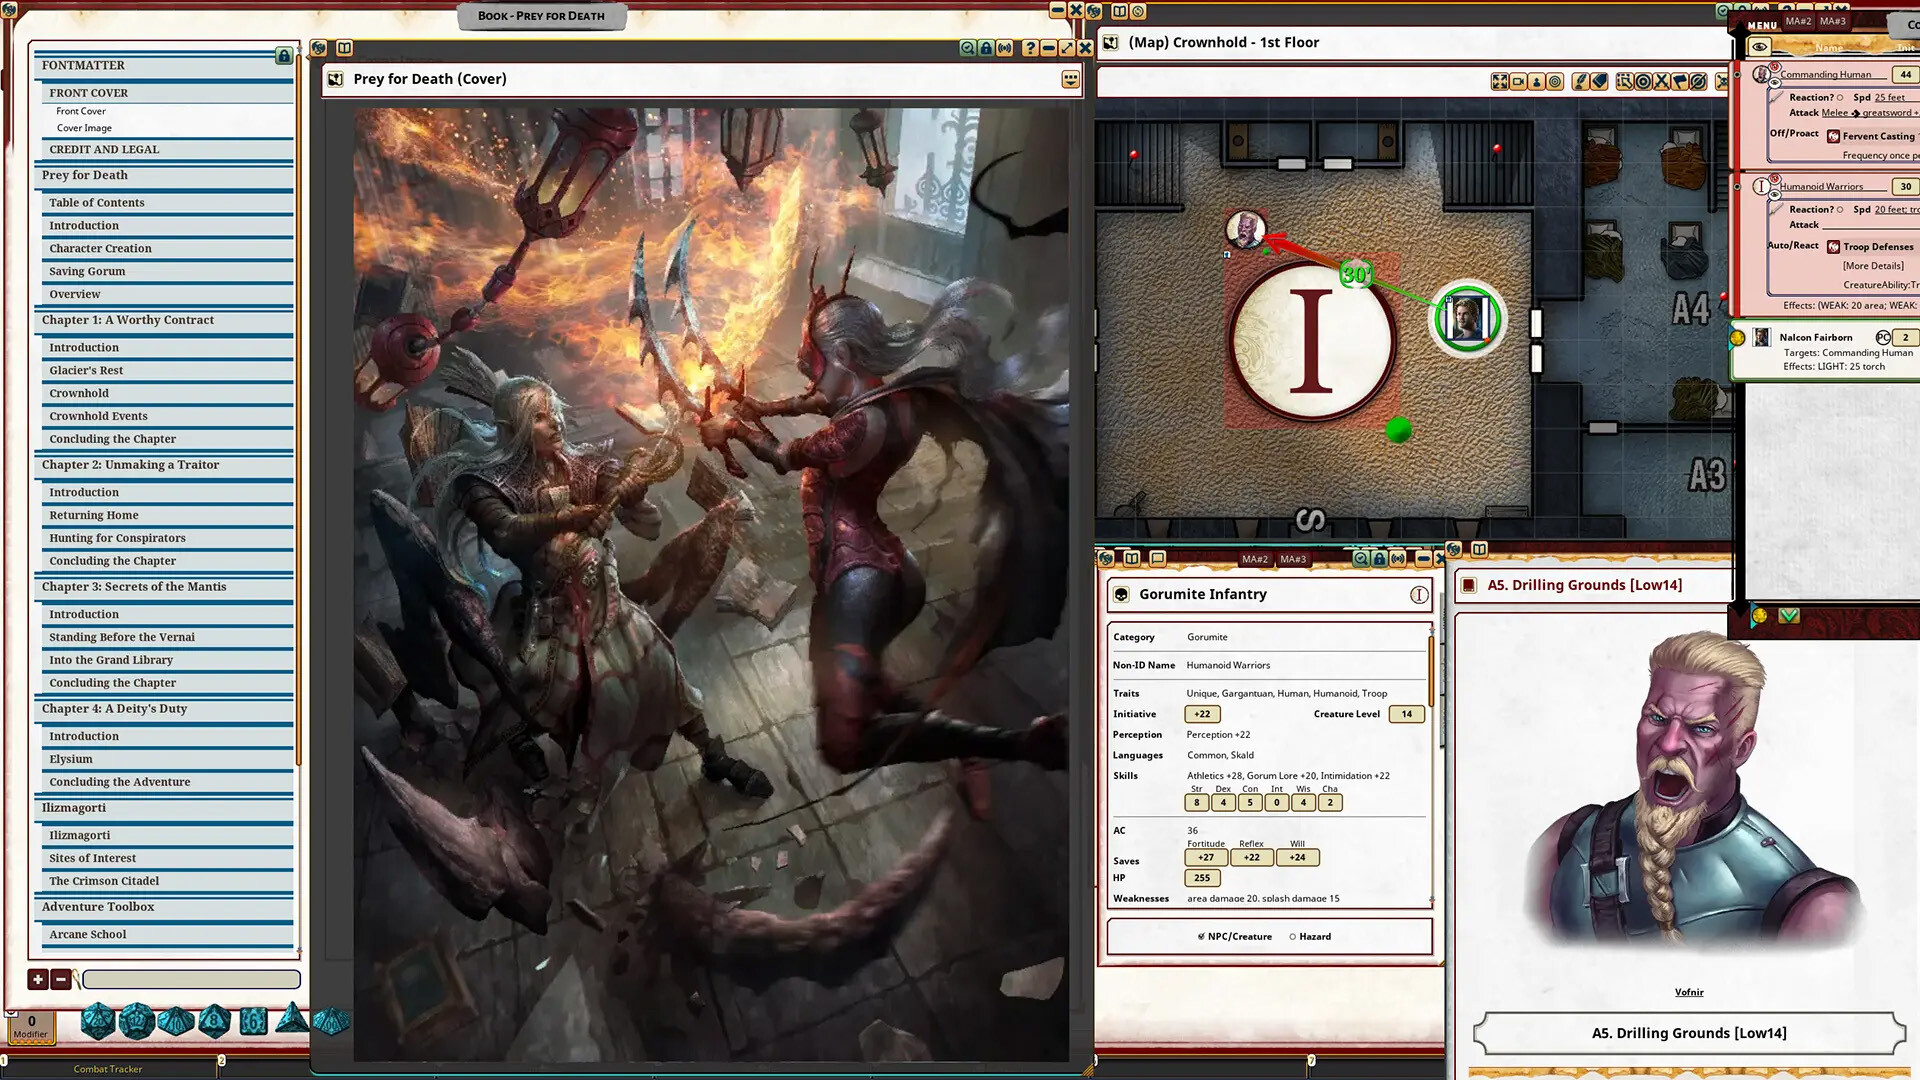Select the Hazard radio button

pyautogui.click(x=1295, y=936)
